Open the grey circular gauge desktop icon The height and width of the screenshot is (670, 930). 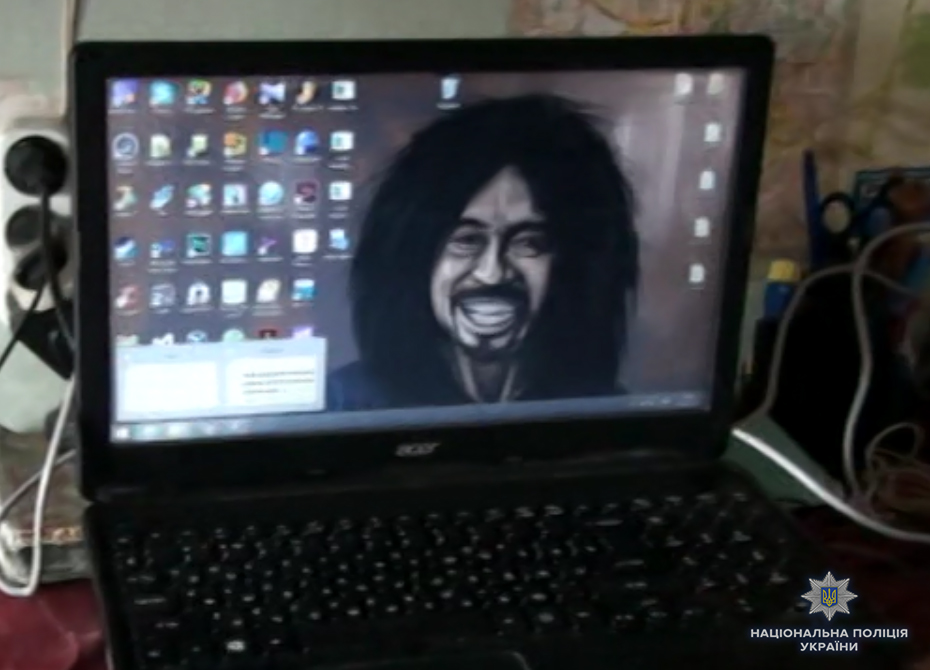[x=125, y=146]
